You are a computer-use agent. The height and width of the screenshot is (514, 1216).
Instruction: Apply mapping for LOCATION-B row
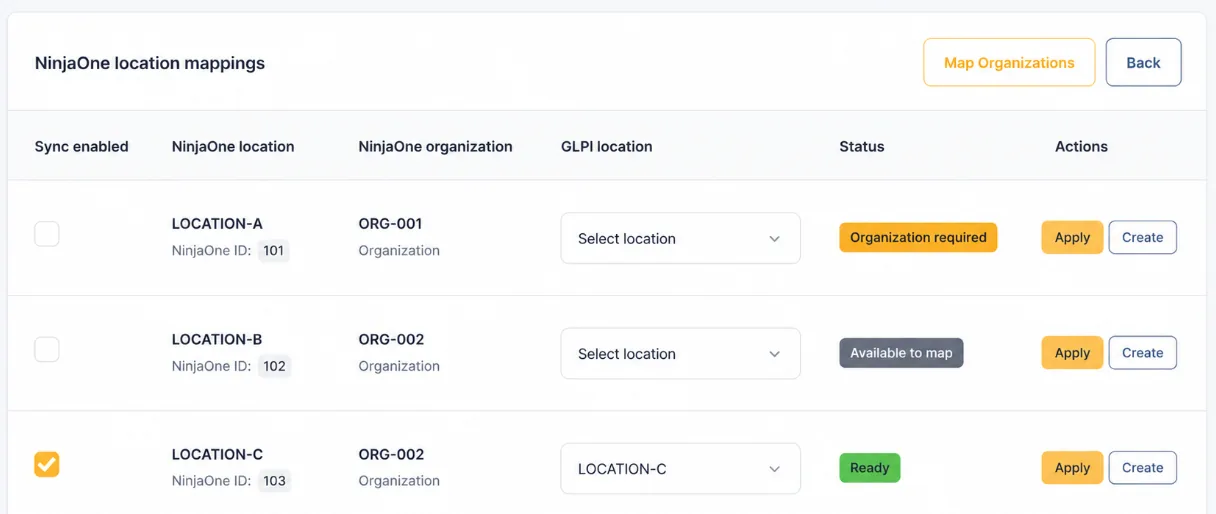pos(1072,352)
